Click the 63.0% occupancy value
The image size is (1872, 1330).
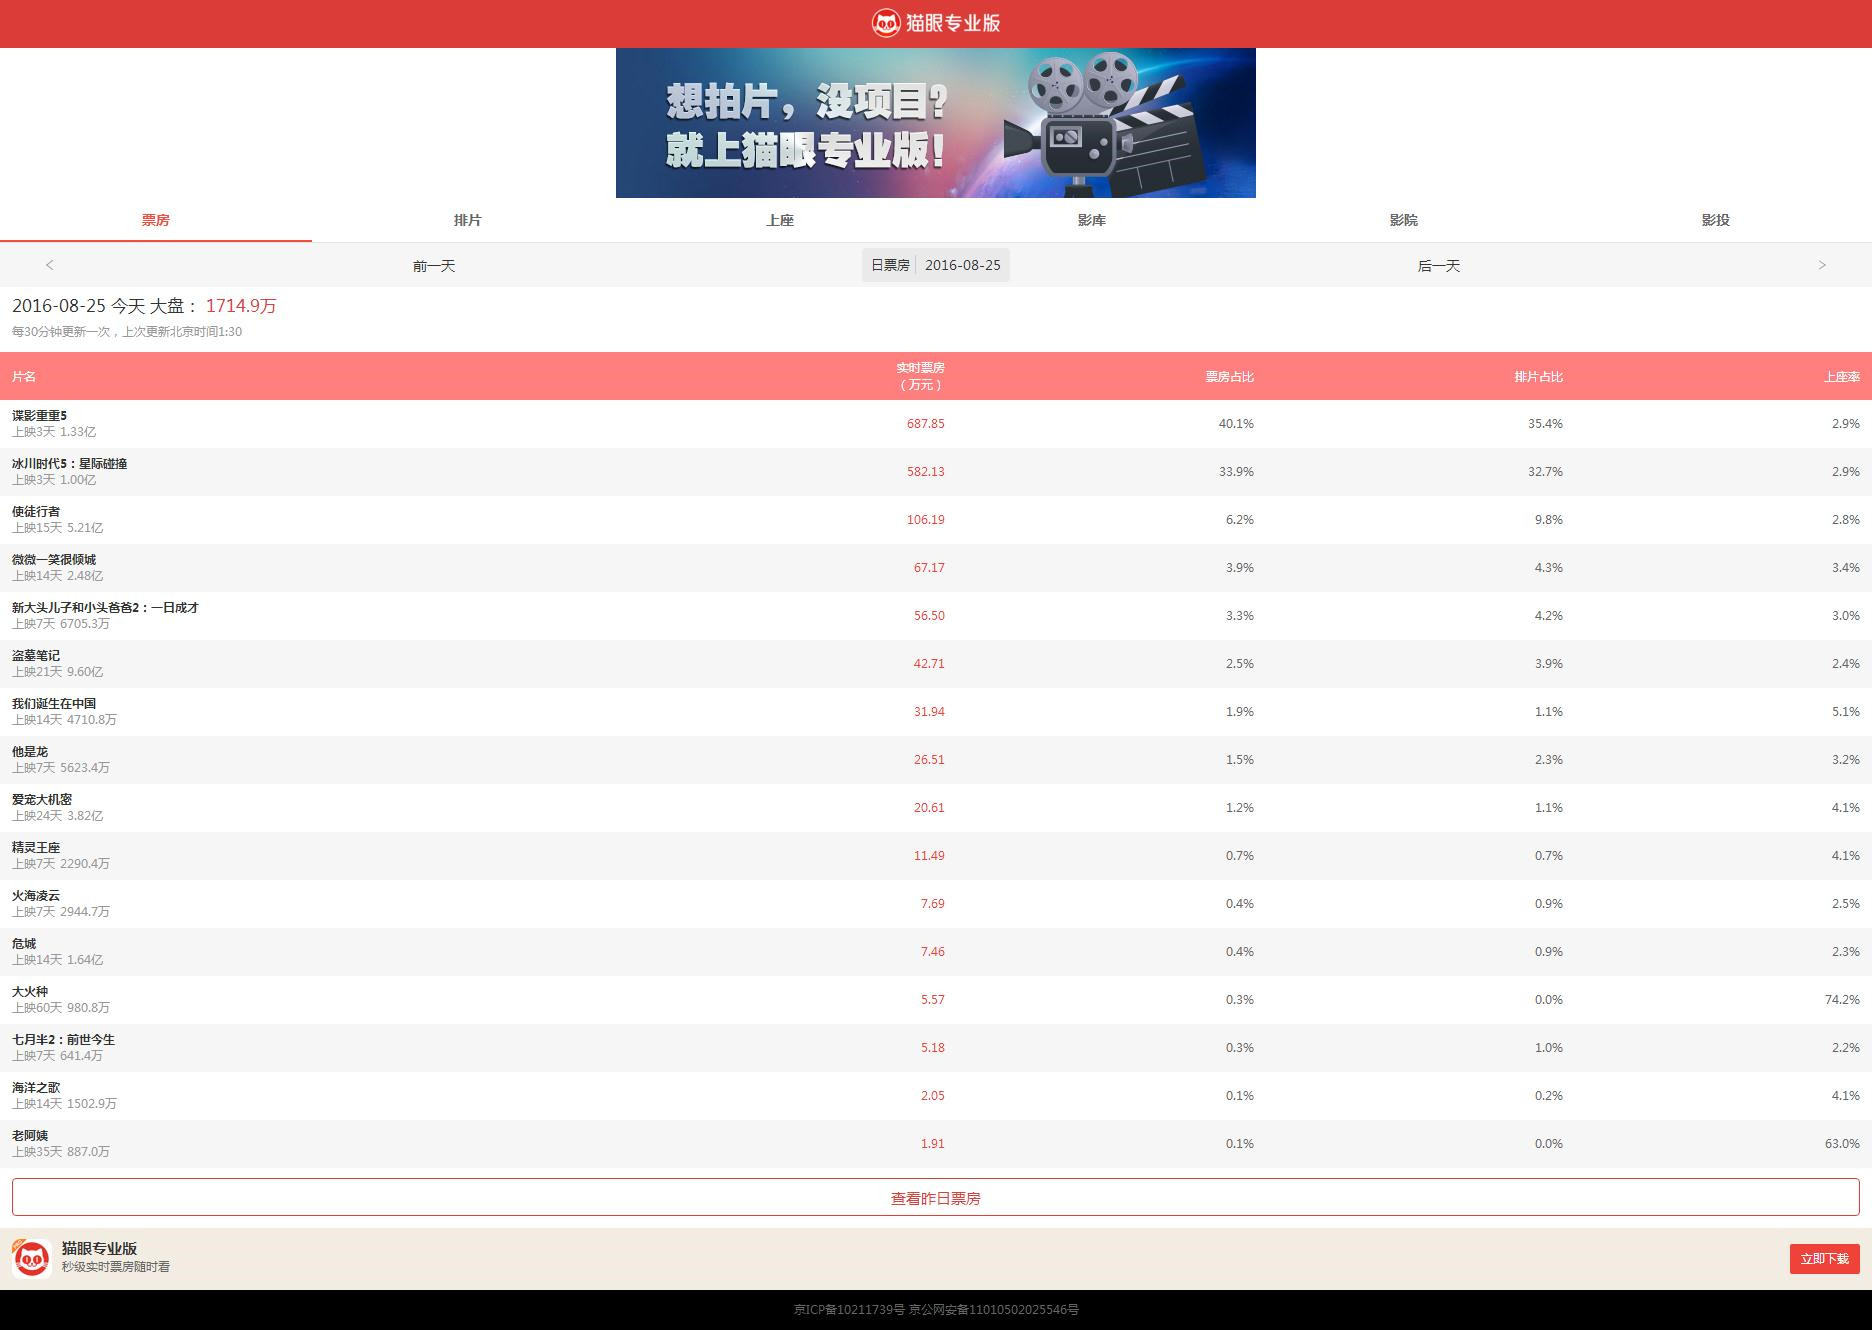pos(1842,1143)
